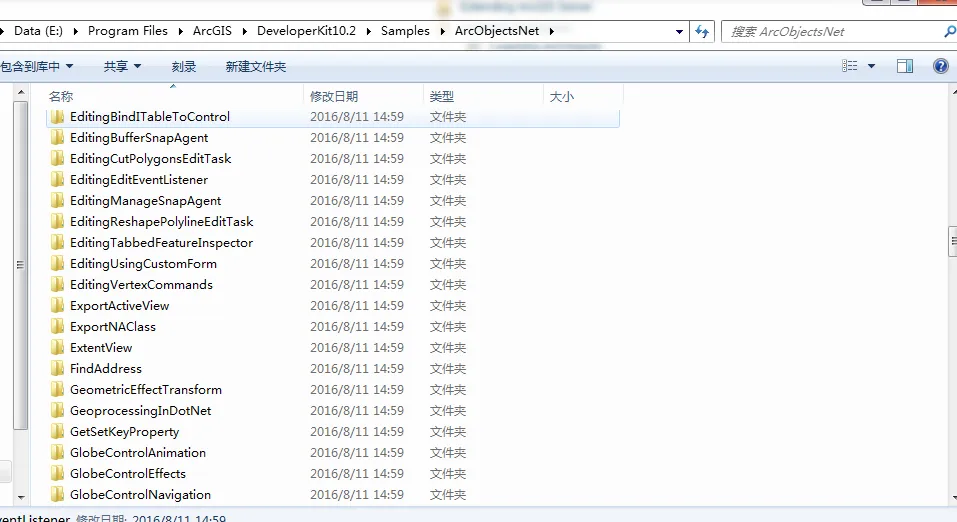Expand the address bar history dropdown
957x522 pixels.
pos(679,31)
